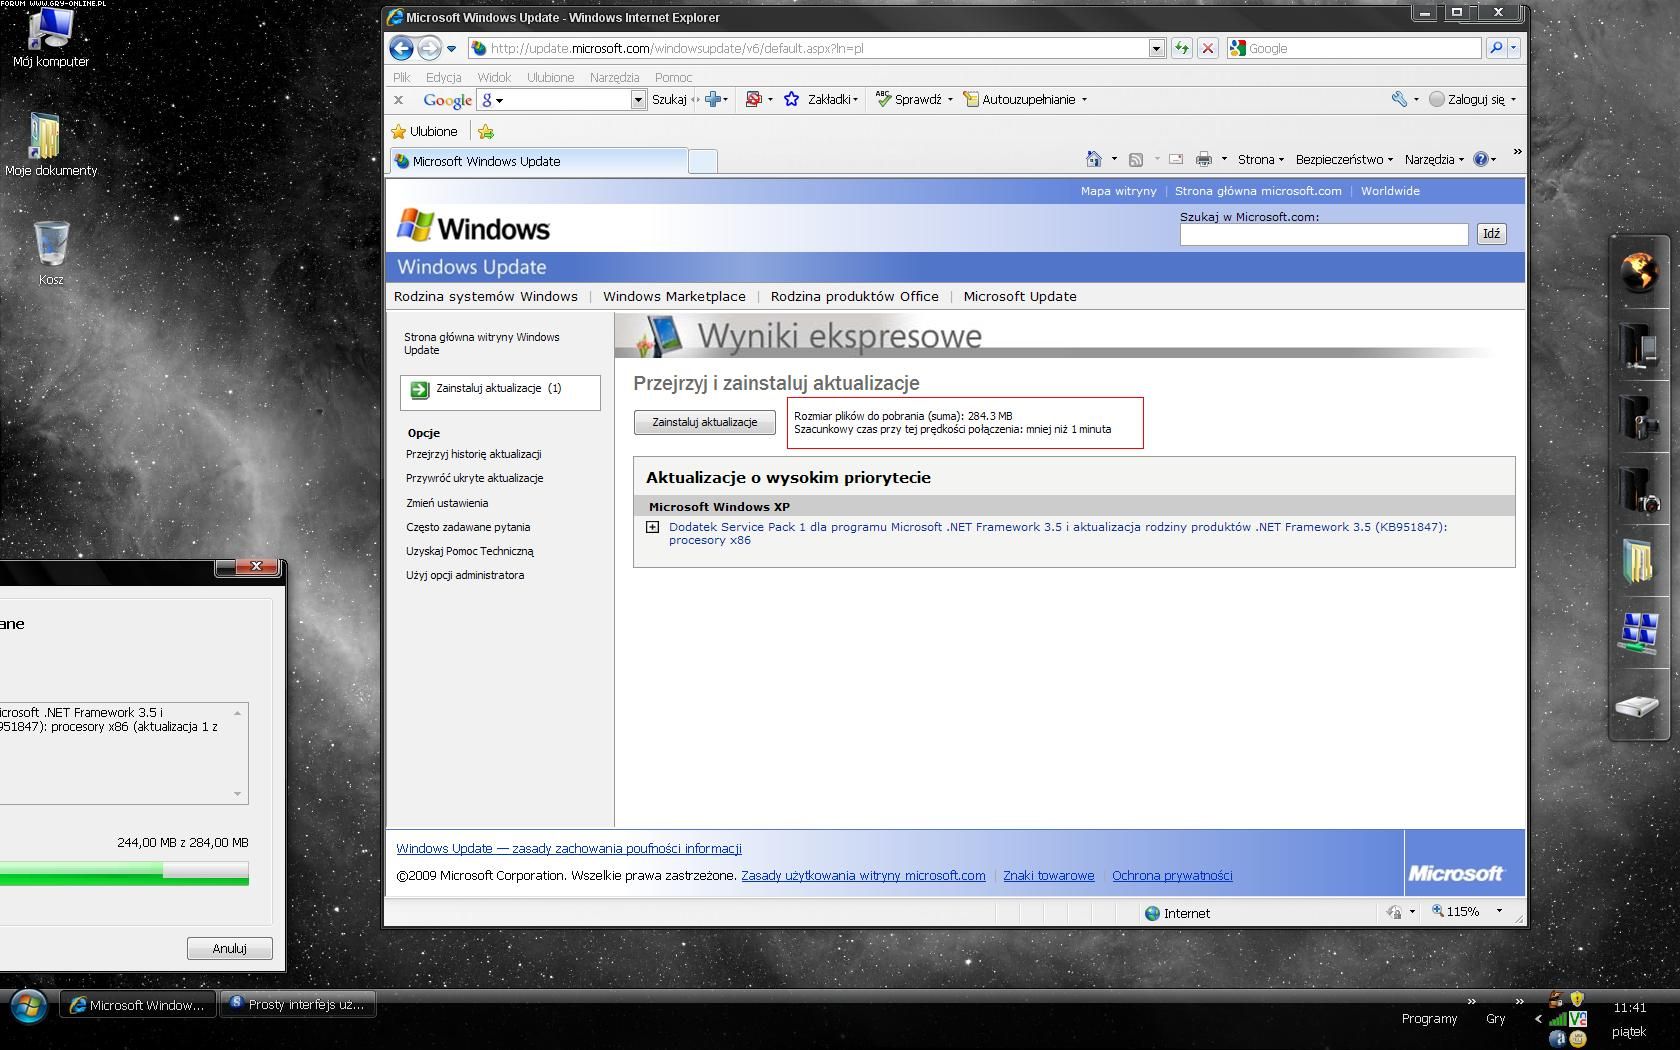Open a new blank tab
Viewport: 1680px width, 1050px height.
[703, 161]
